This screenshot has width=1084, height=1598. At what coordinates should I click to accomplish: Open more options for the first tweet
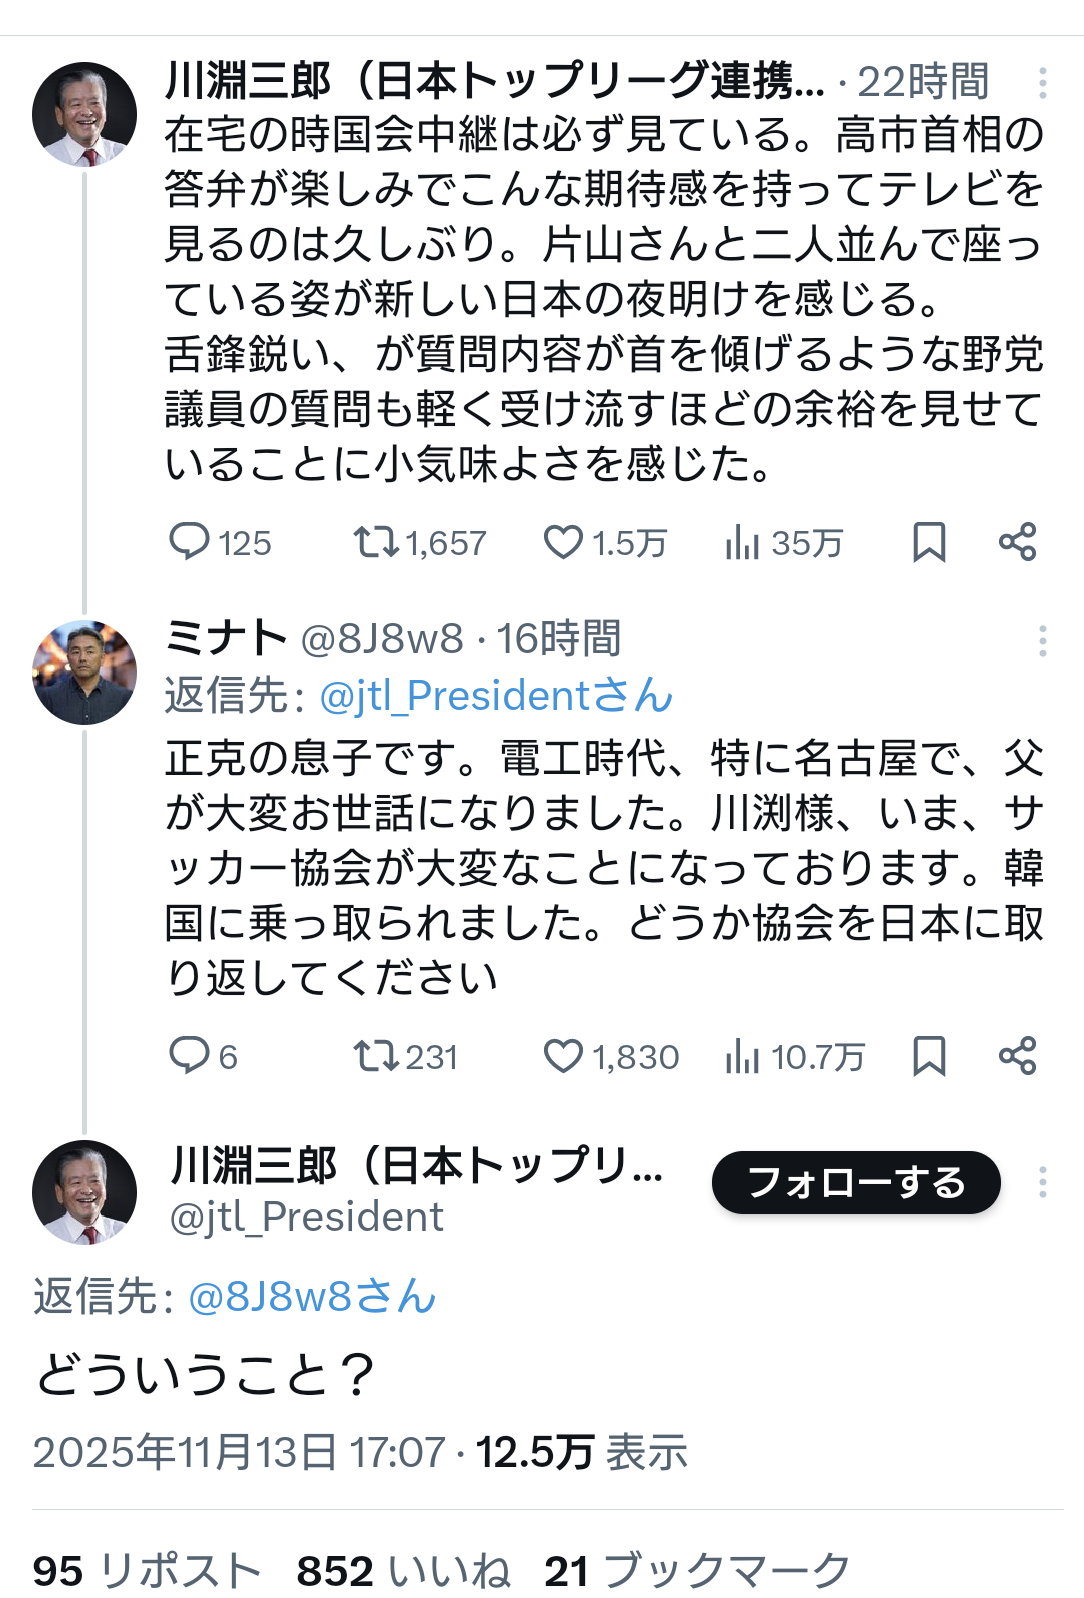point(1042,83)
